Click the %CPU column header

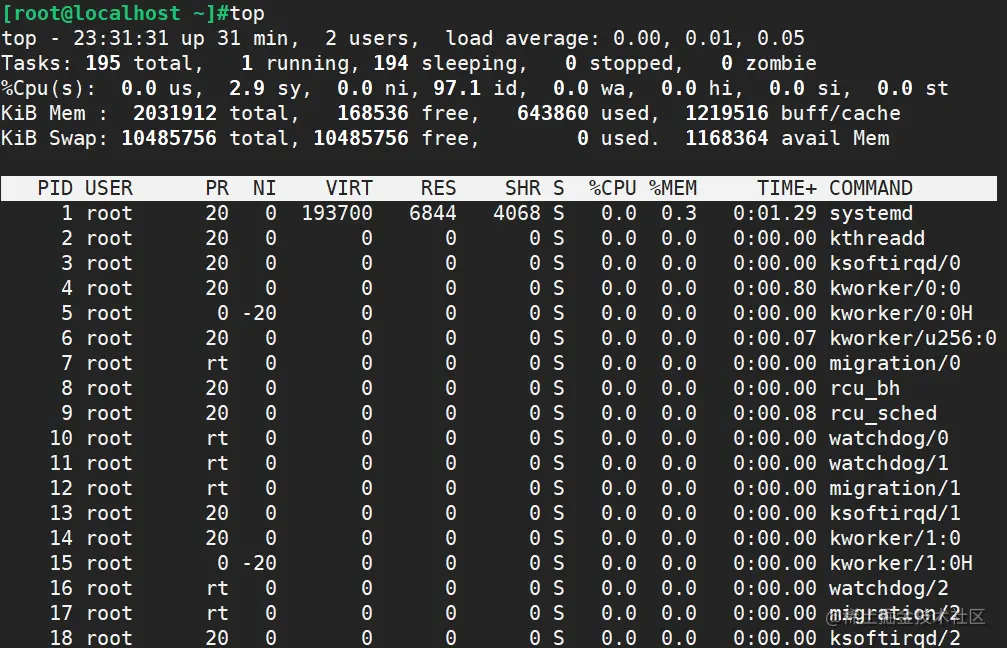click(613, 188)
